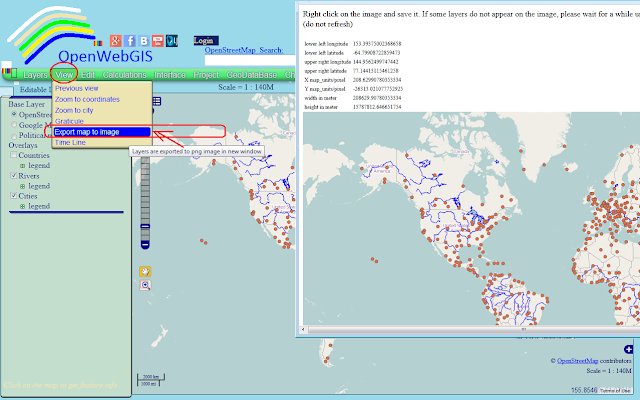Viewport: 640px width, 400px height.
Task: Select OpenStreetMap base layer radio
Action: click(14, 114)
